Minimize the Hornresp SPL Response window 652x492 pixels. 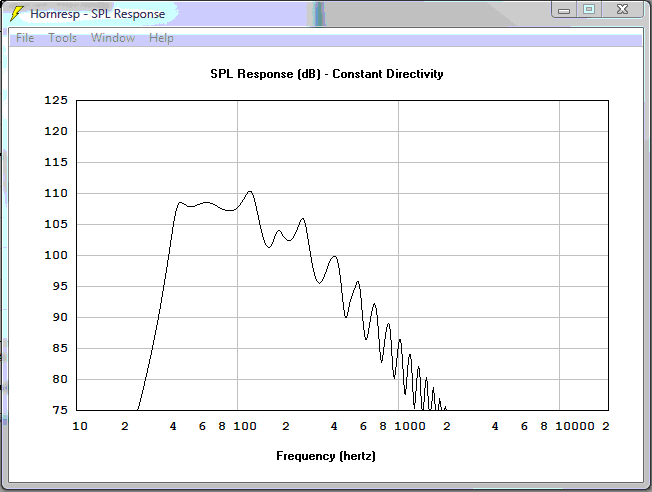point(564,10)
